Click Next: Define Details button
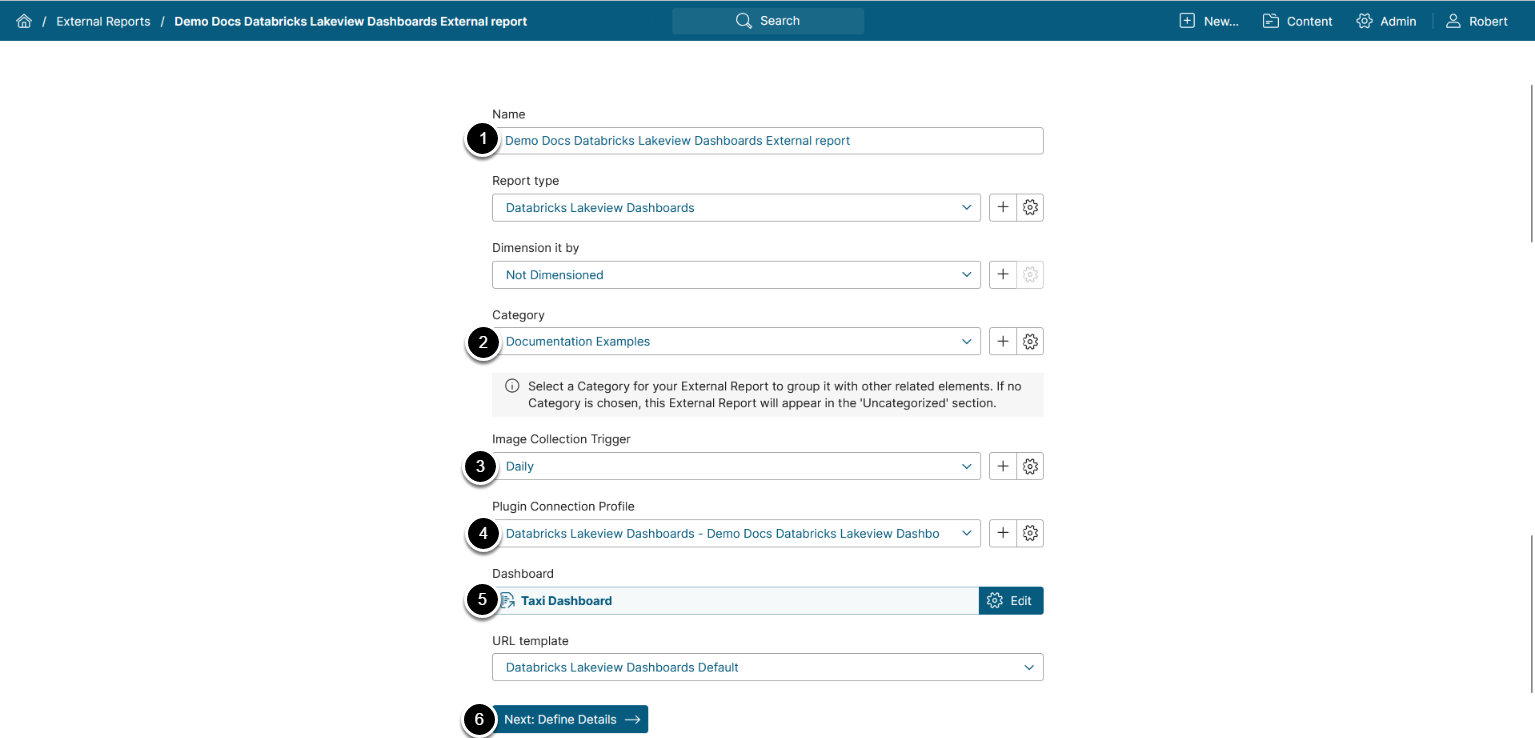 click(571, 719)
